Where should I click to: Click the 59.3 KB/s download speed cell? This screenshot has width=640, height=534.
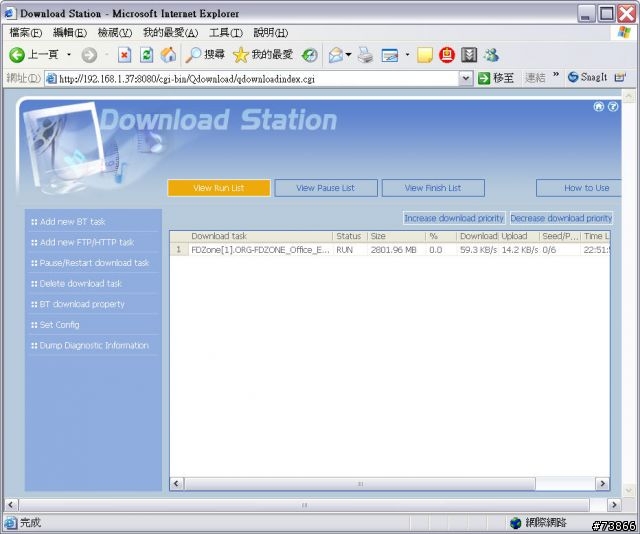478,249
